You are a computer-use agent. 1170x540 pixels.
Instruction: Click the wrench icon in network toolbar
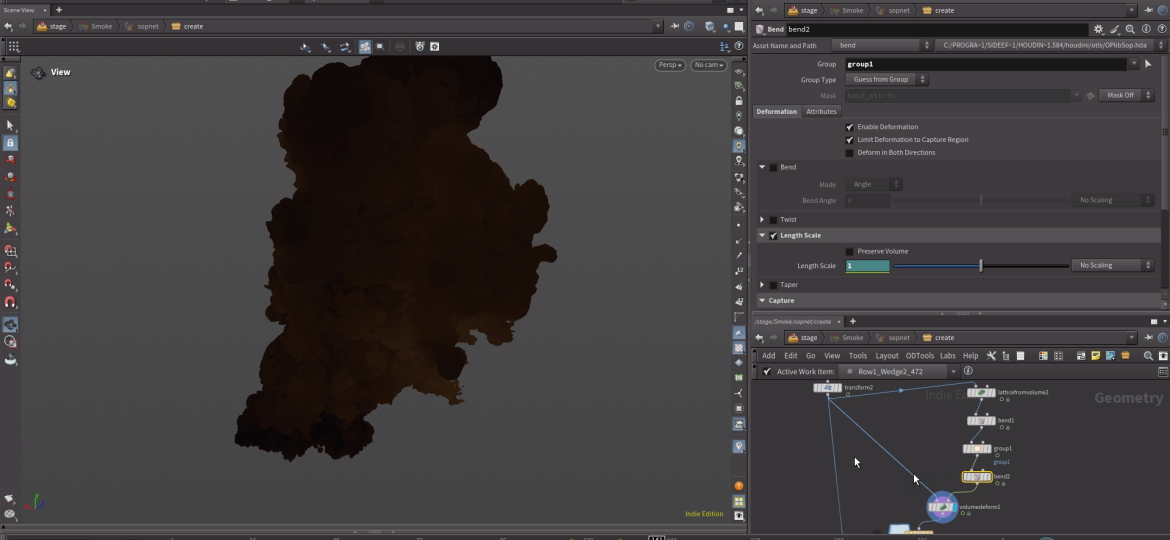point(991,355)
